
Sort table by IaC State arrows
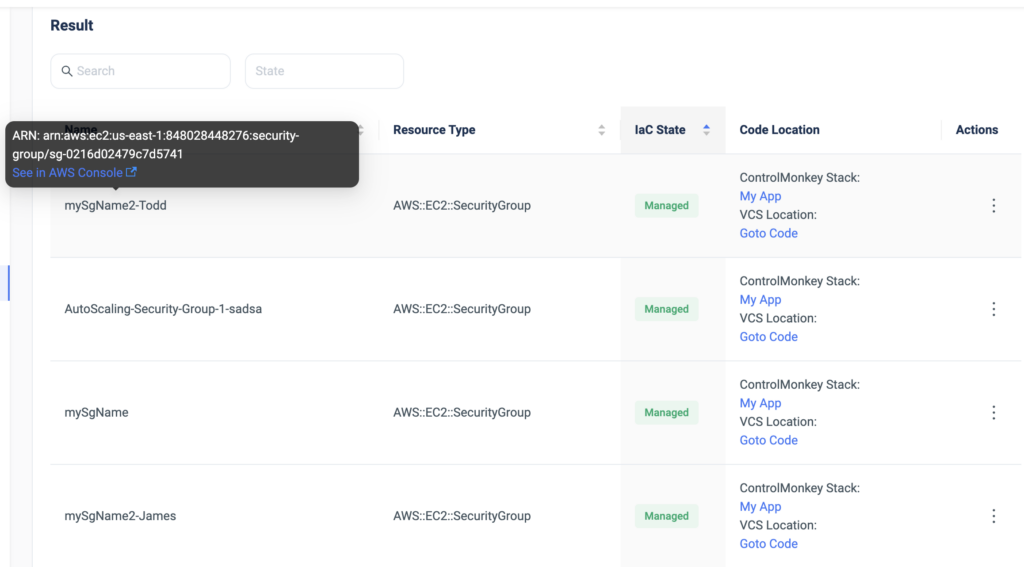706,130
